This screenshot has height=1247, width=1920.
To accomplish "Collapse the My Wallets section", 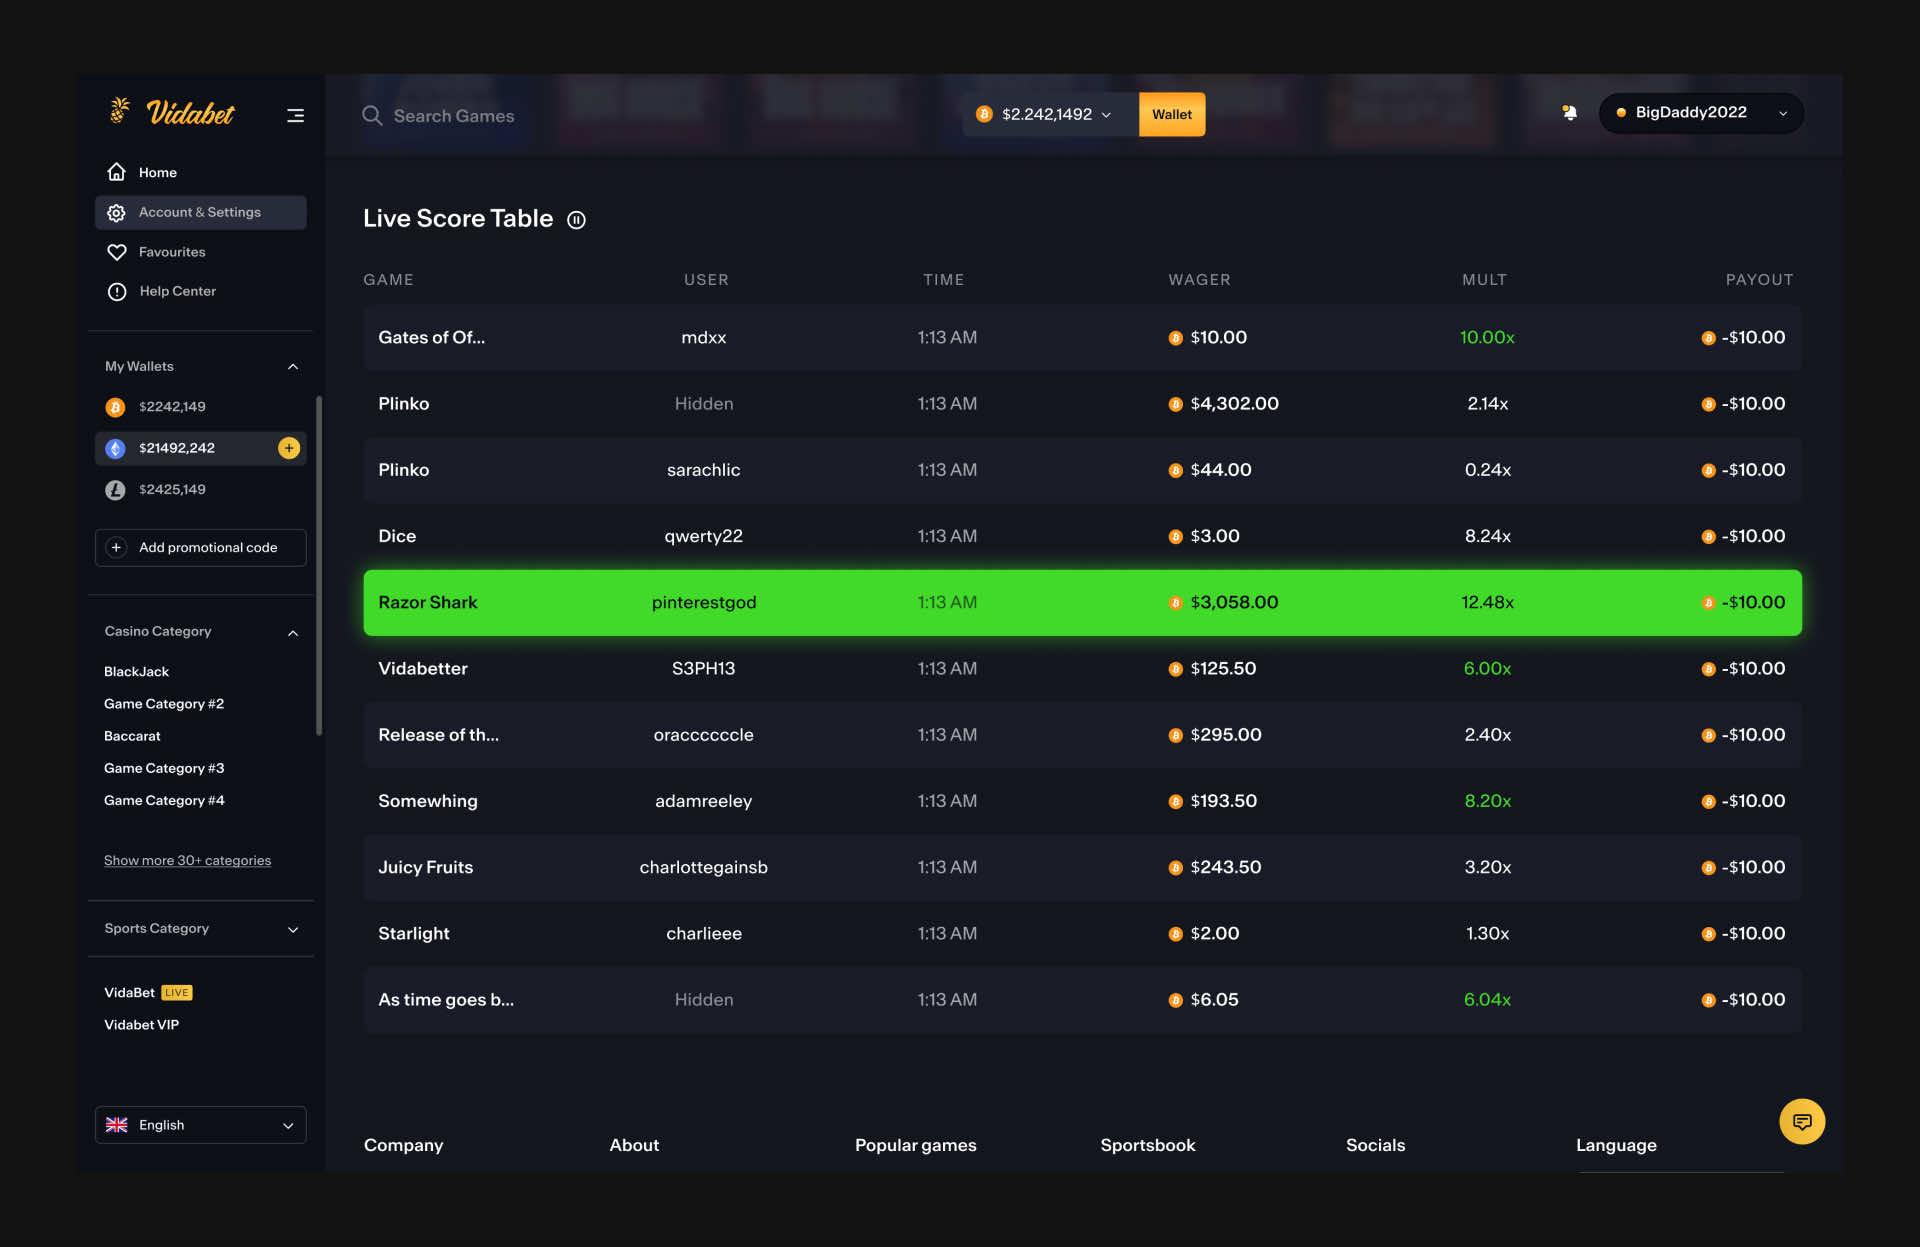I will pyautogui.click(x=293, y=367).
